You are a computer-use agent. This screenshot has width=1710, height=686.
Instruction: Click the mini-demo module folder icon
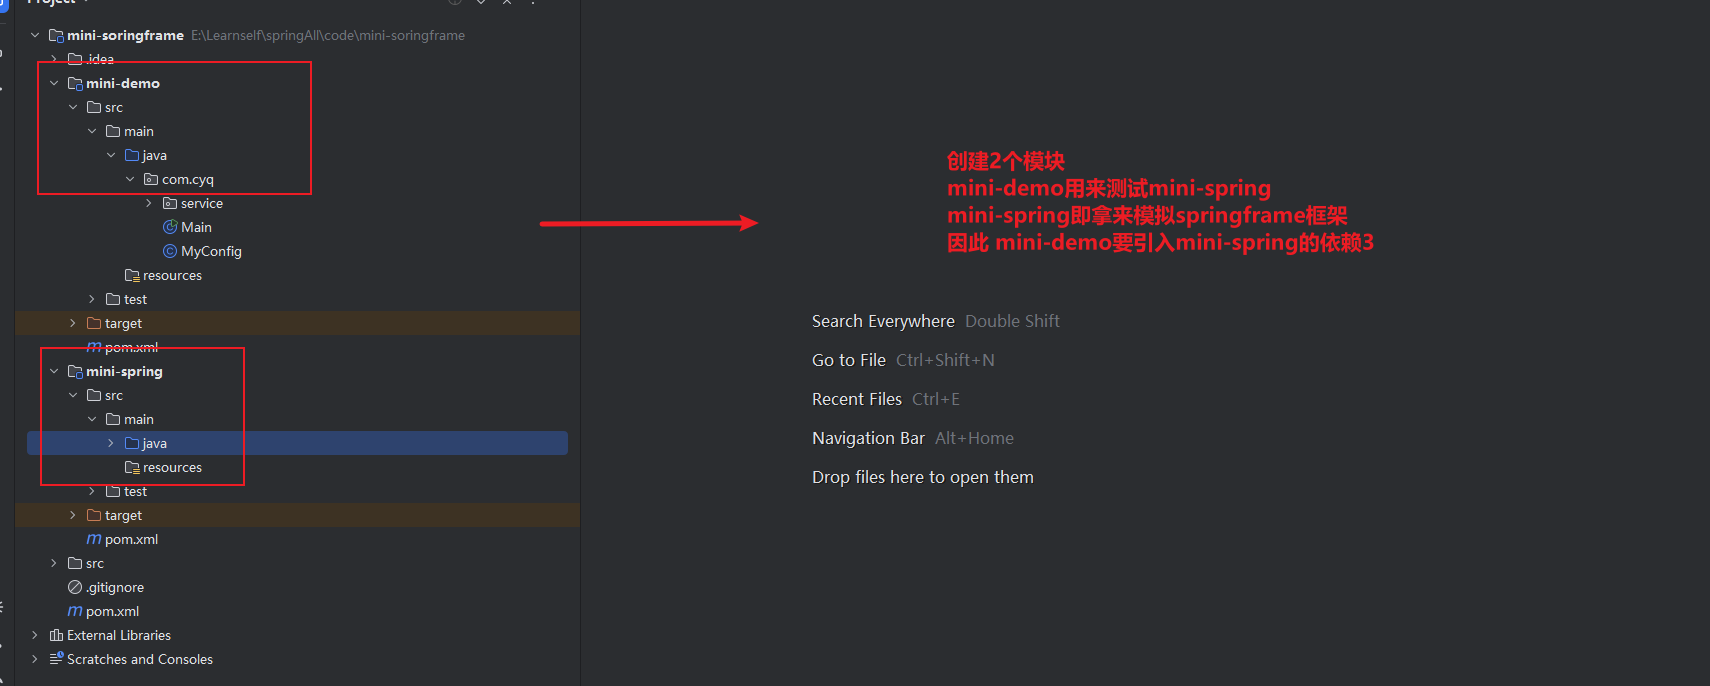click(75, 83)
